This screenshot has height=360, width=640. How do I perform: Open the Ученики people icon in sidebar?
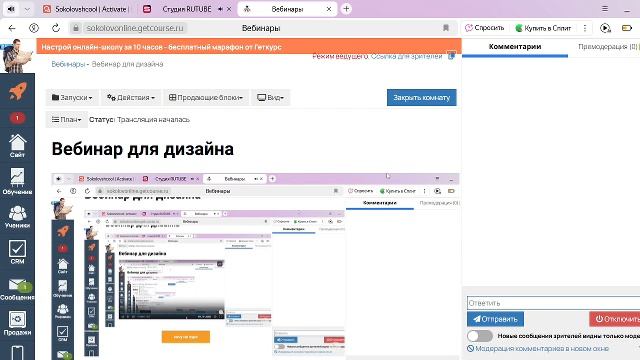[17, 216]
